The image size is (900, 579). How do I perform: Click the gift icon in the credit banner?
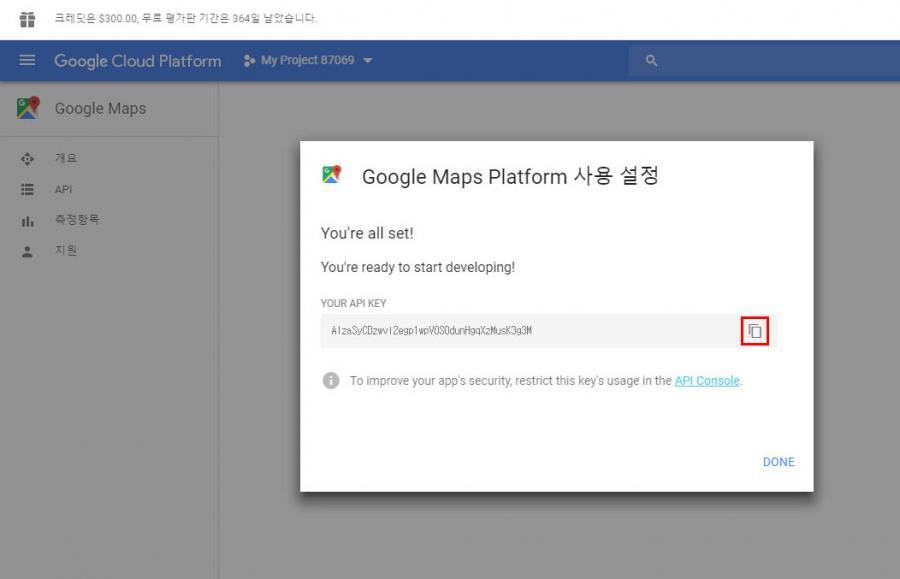pyautogui.click(x=28, y=18)
